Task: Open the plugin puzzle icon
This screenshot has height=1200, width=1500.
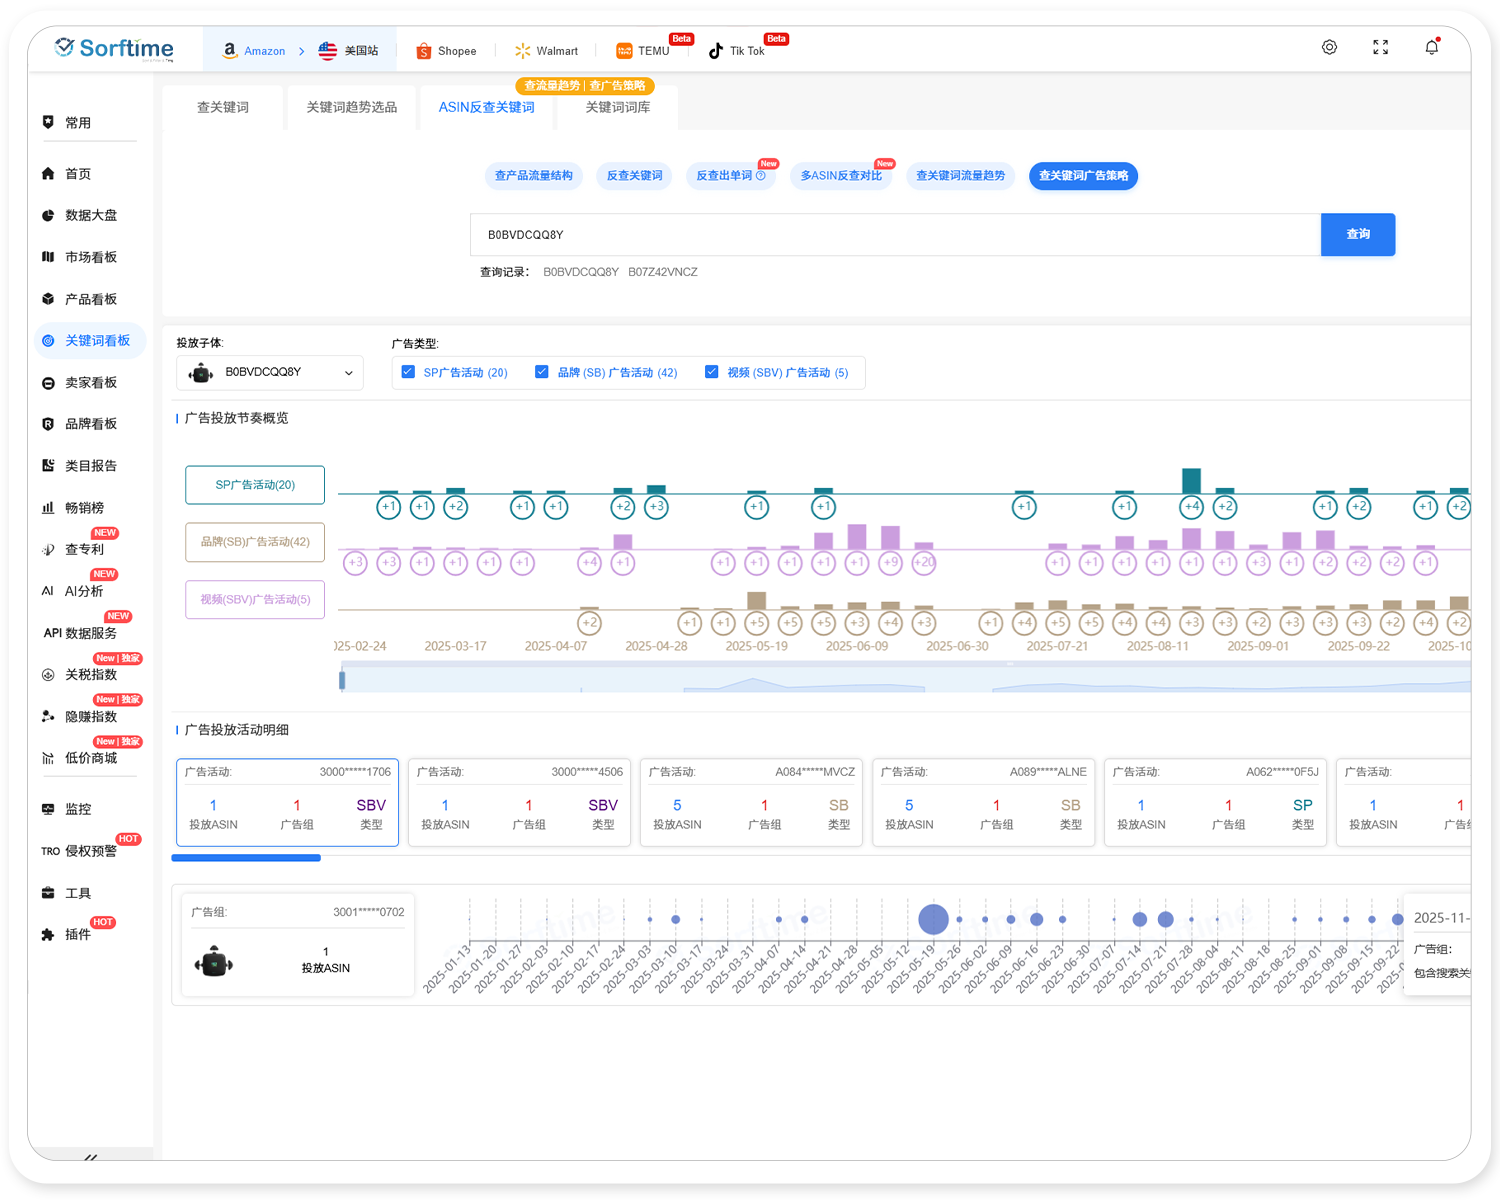Action: coord(48,935)
